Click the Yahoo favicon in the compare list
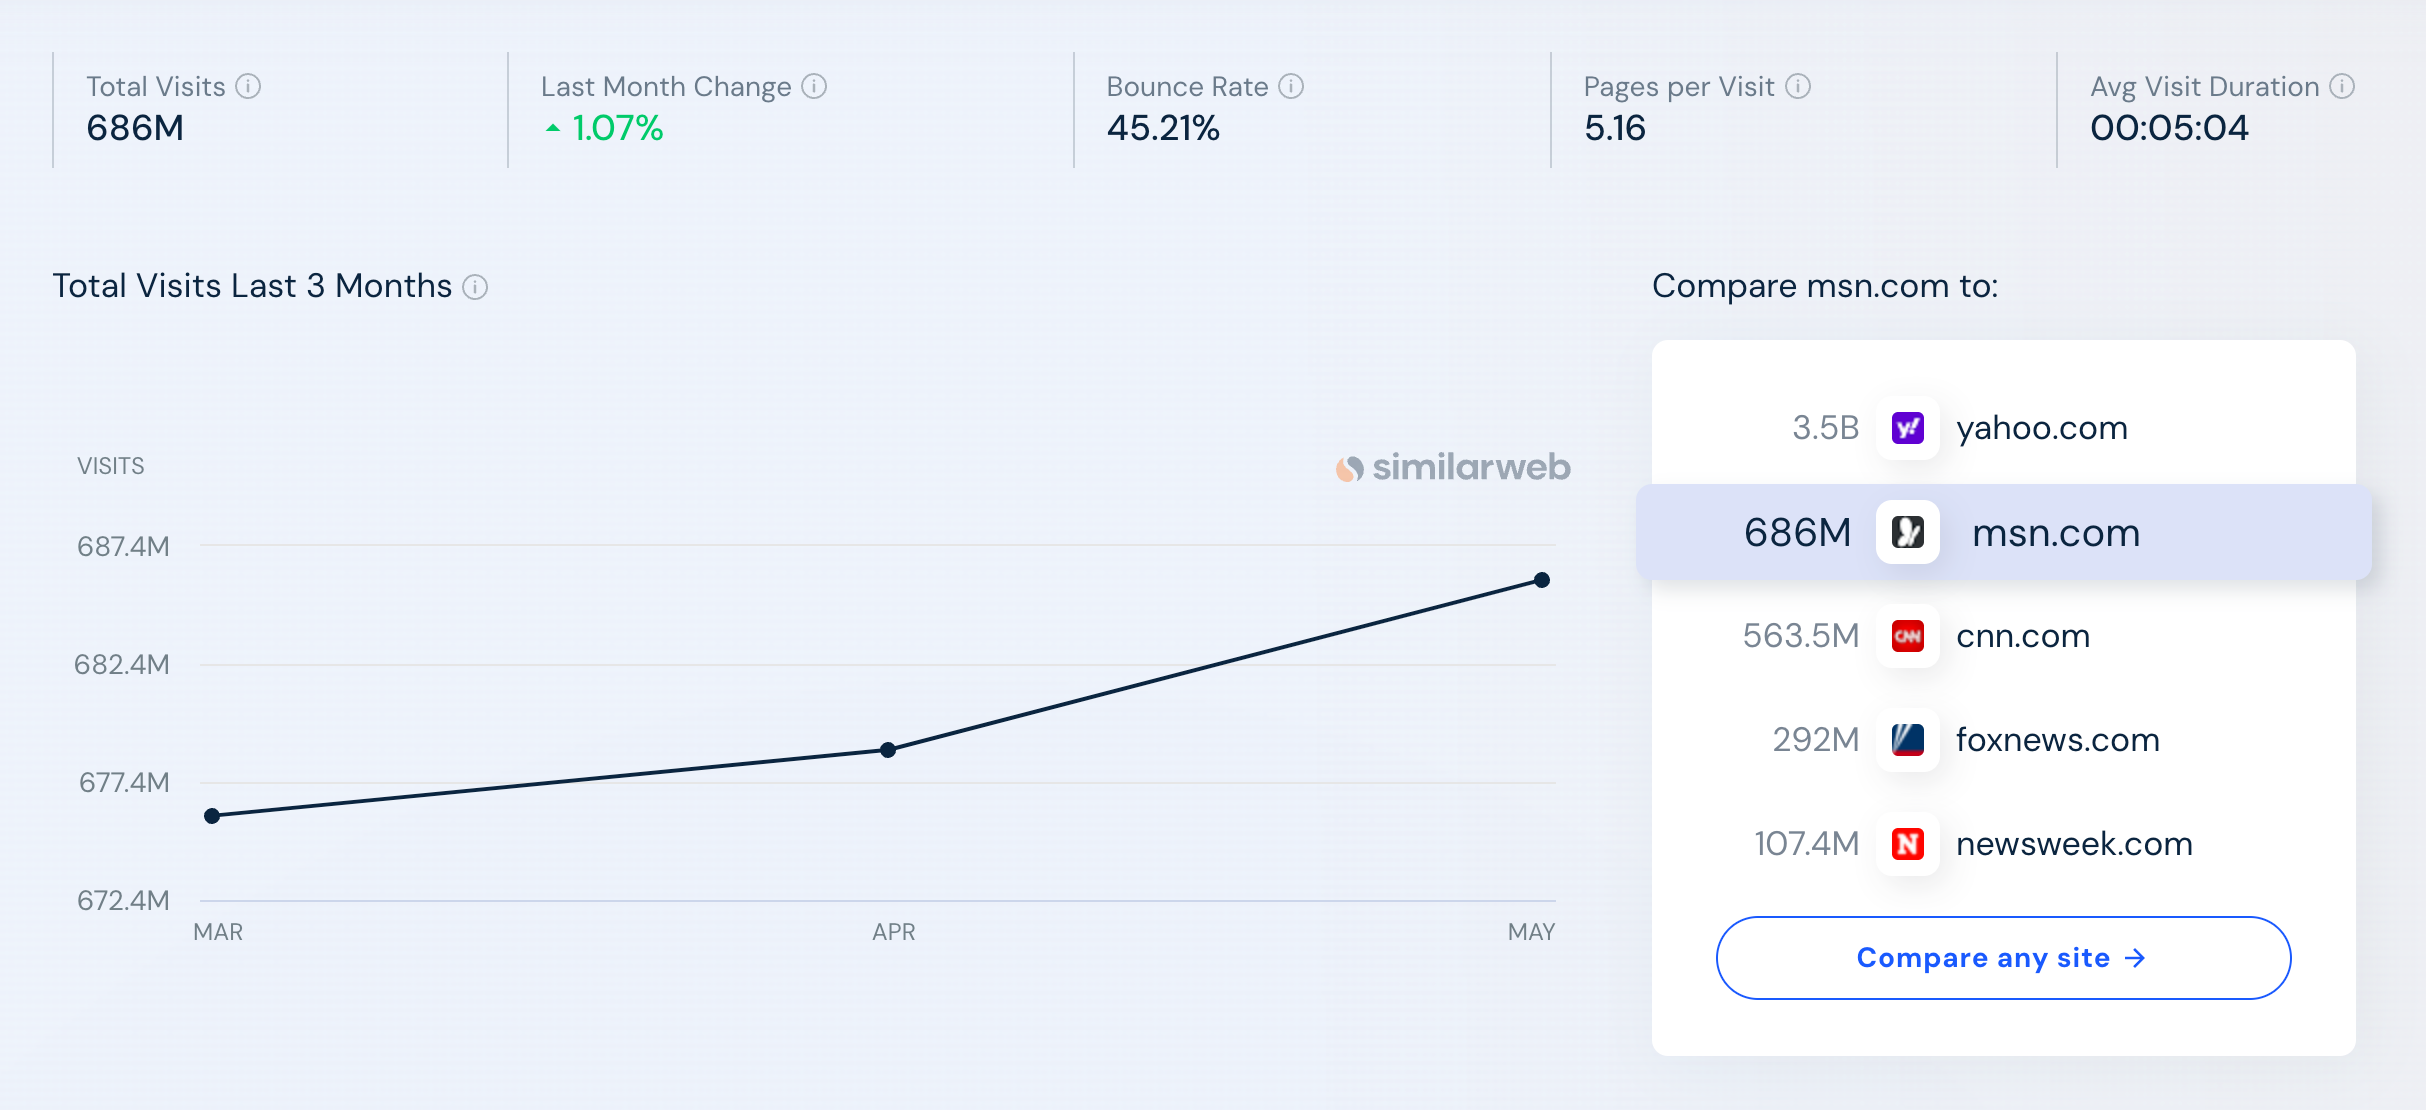Screen dimensions: 2426x1110 pyautogui.click(x=1907, y=428)
